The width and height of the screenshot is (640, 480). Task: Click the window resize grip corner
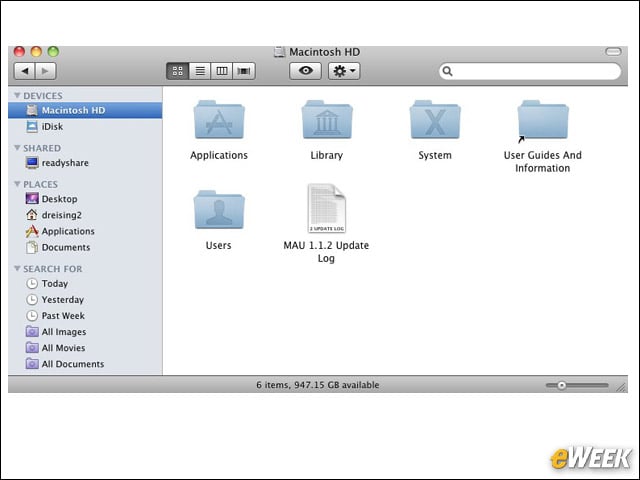click(x=621, y=387)
